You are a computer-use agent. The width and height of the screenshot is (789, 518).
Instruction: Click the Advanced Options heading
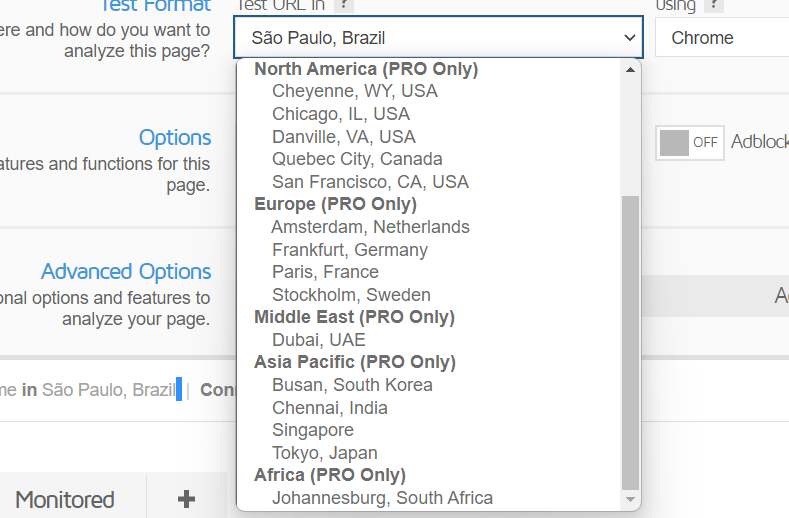(126, 271)
